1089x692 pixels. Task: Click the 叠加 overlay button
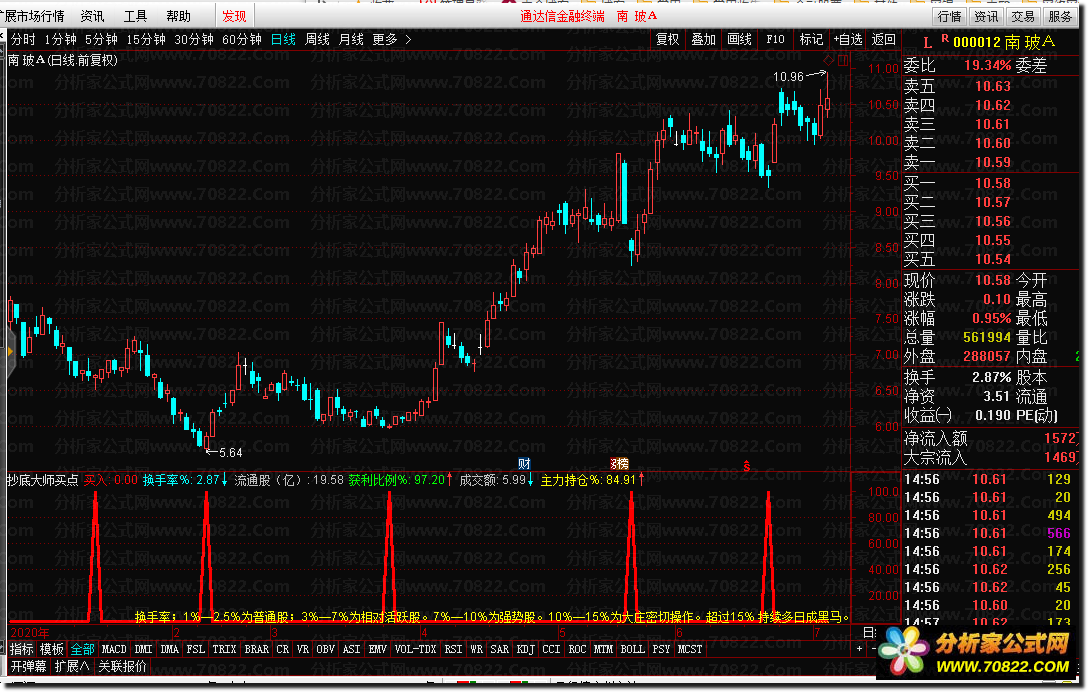coord(704,40)
